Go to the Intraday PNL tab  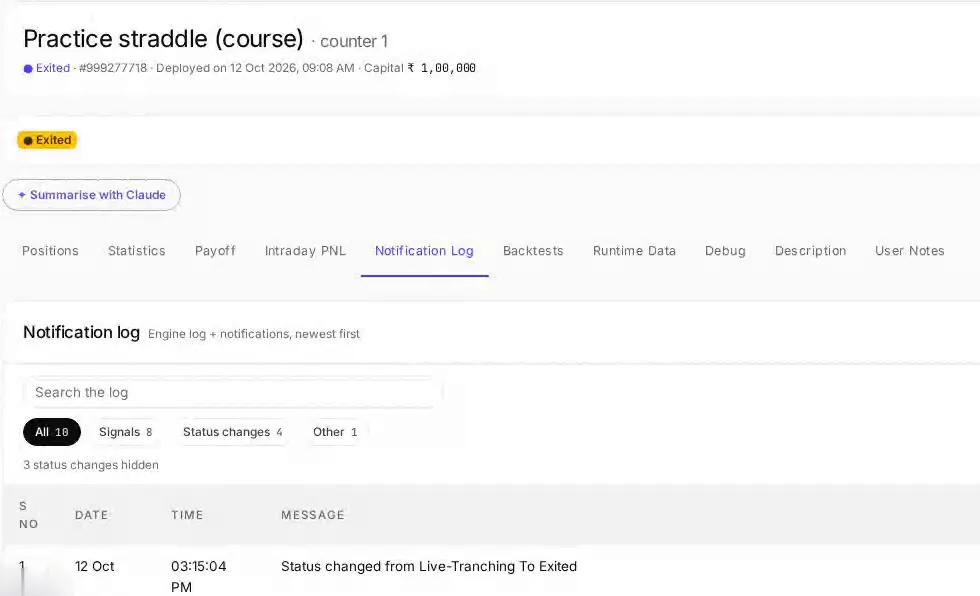305,251
